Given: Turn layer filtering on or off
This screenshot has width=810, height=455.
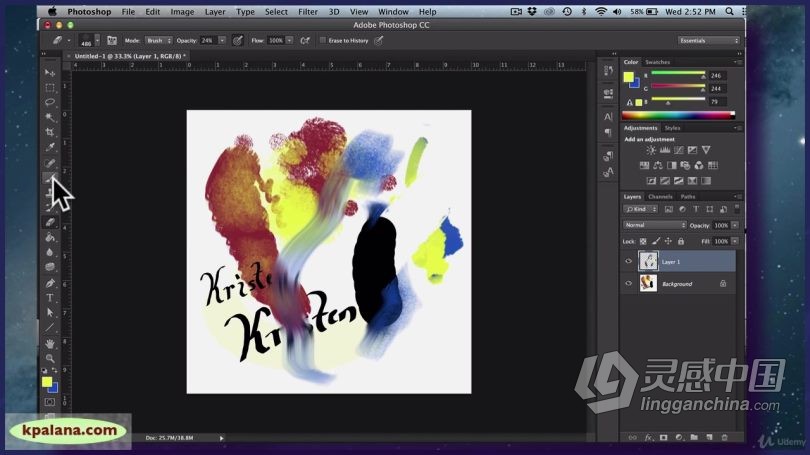Looking at the screenshot, I should [x=737, y=209].
